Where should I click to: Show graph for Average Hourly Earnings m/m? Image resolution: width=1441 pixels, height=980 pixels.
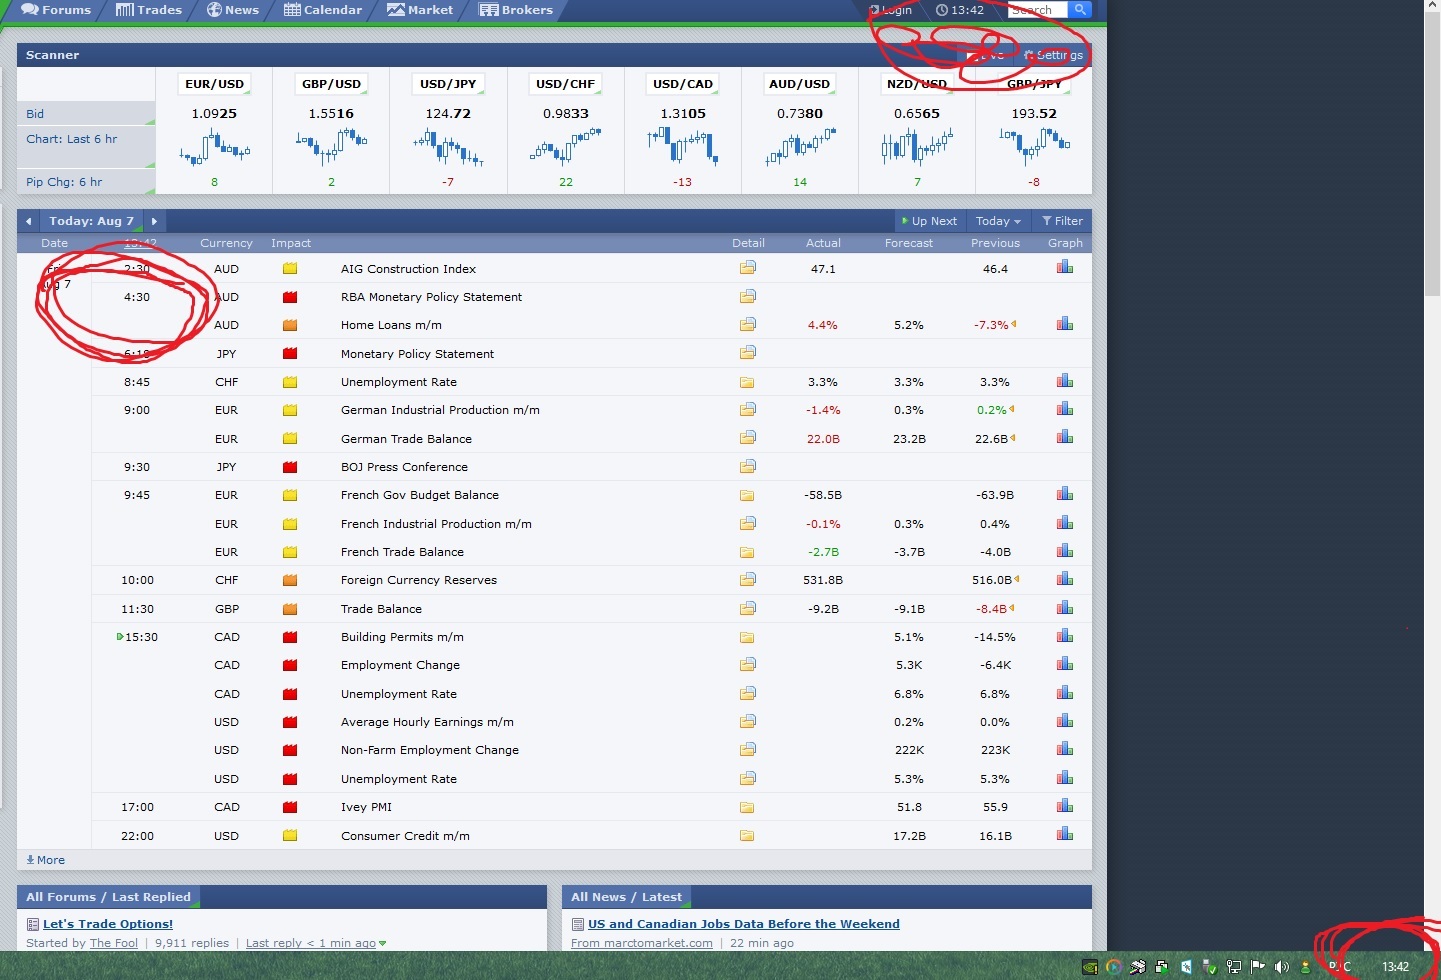1065,721
